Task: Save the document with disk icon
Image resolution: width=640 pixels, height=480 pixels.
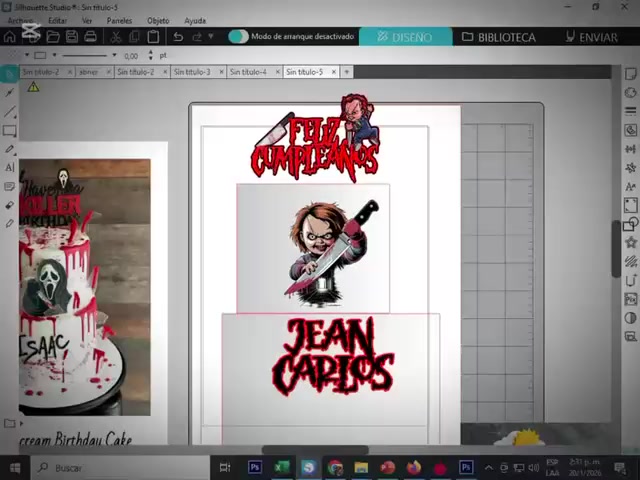Action: pos(72,37)
